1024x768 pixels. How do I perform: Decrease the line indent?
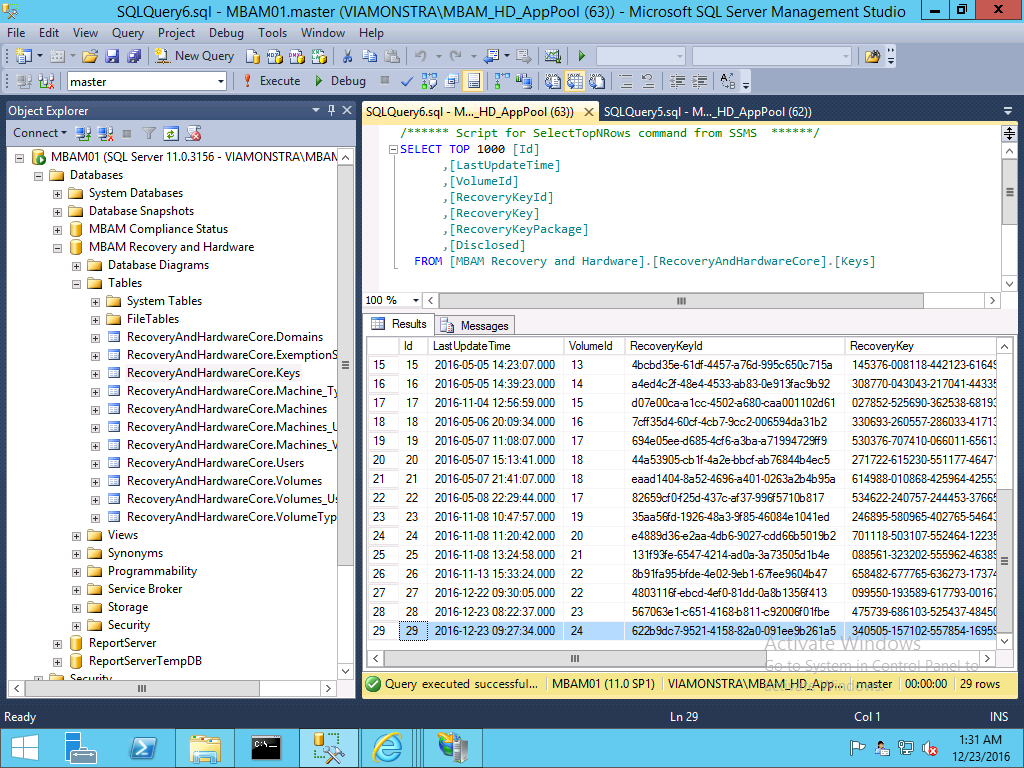coord(677,81)
